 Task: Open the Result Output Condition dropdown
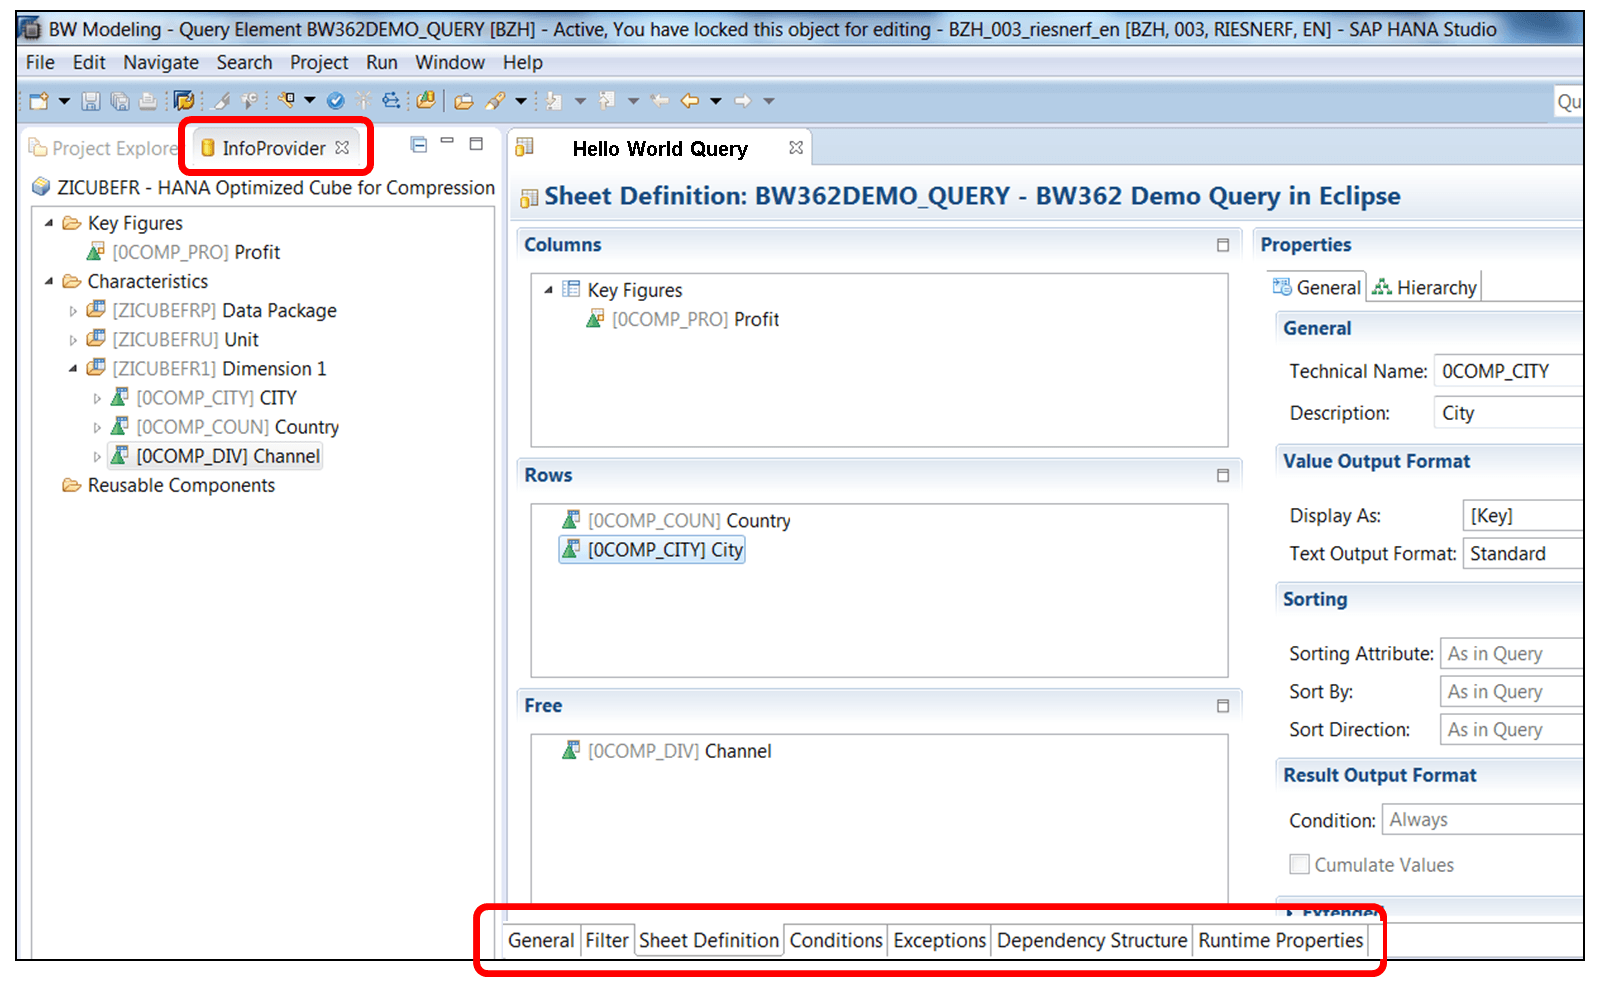pyautogui.click(x=1482, y=820)
